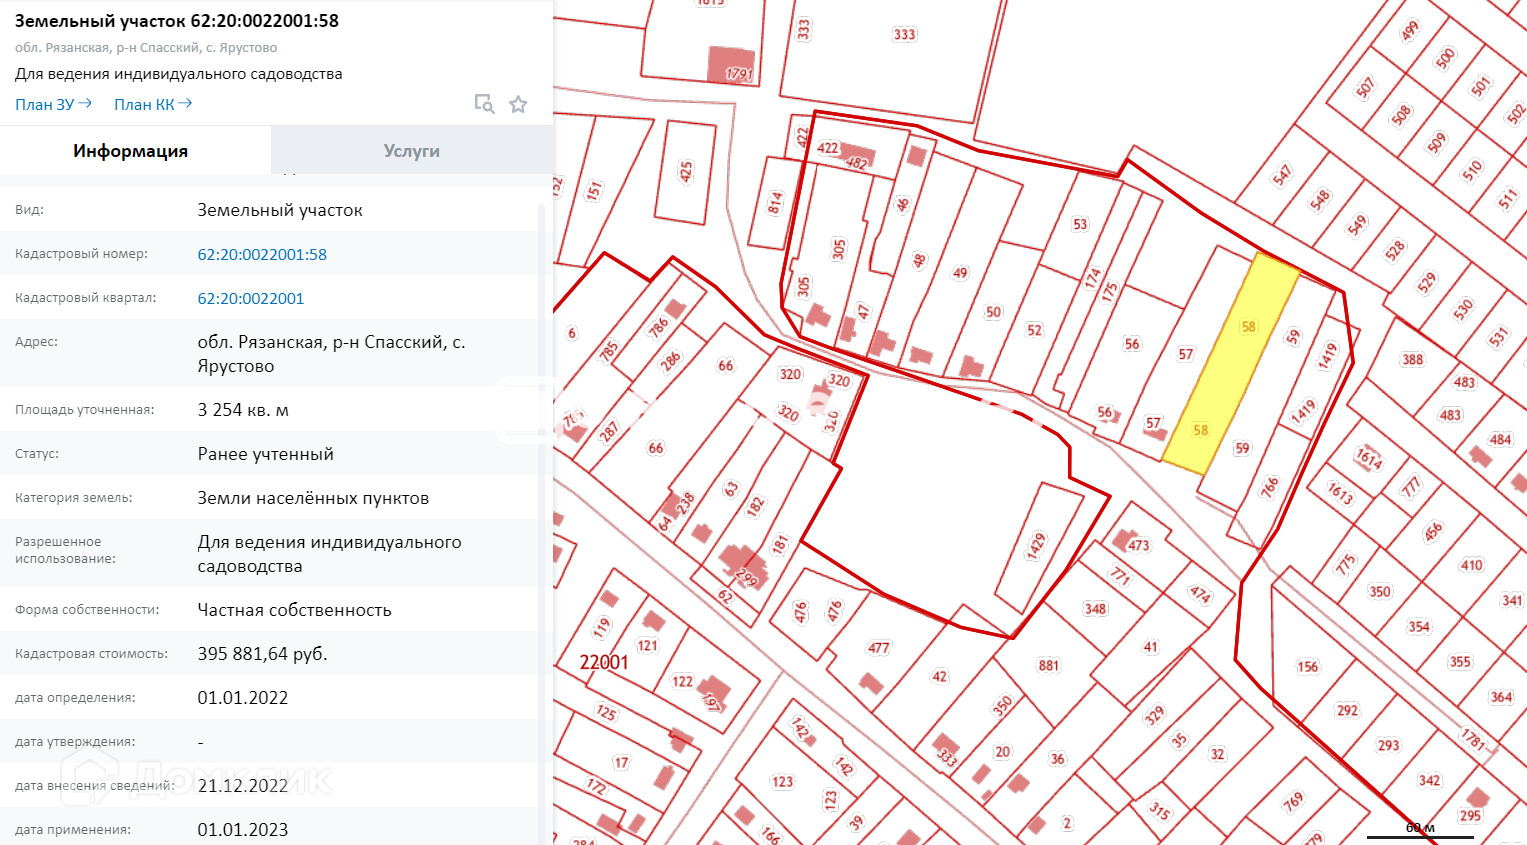Click the area value 3 254 кв. м
The width and height of the screenshot is (1527, 845).
pos(243,410)
